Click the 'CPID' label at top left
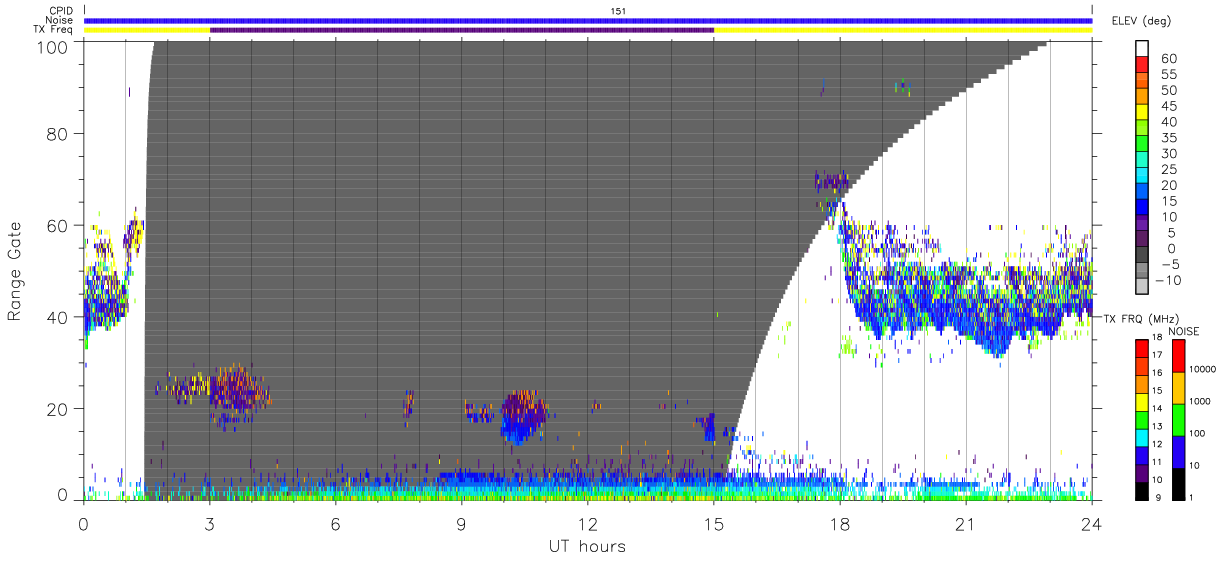This screenshot has width=1228, height=567. tap(59, 11)
